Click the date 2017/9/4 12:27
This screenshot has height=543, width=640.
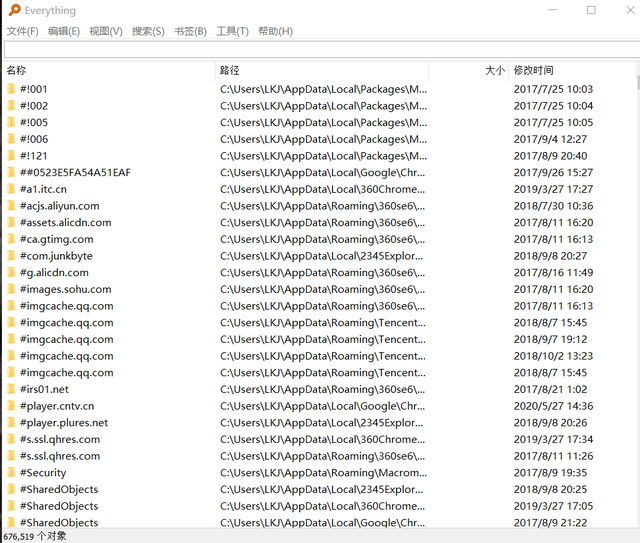(550, 139)
